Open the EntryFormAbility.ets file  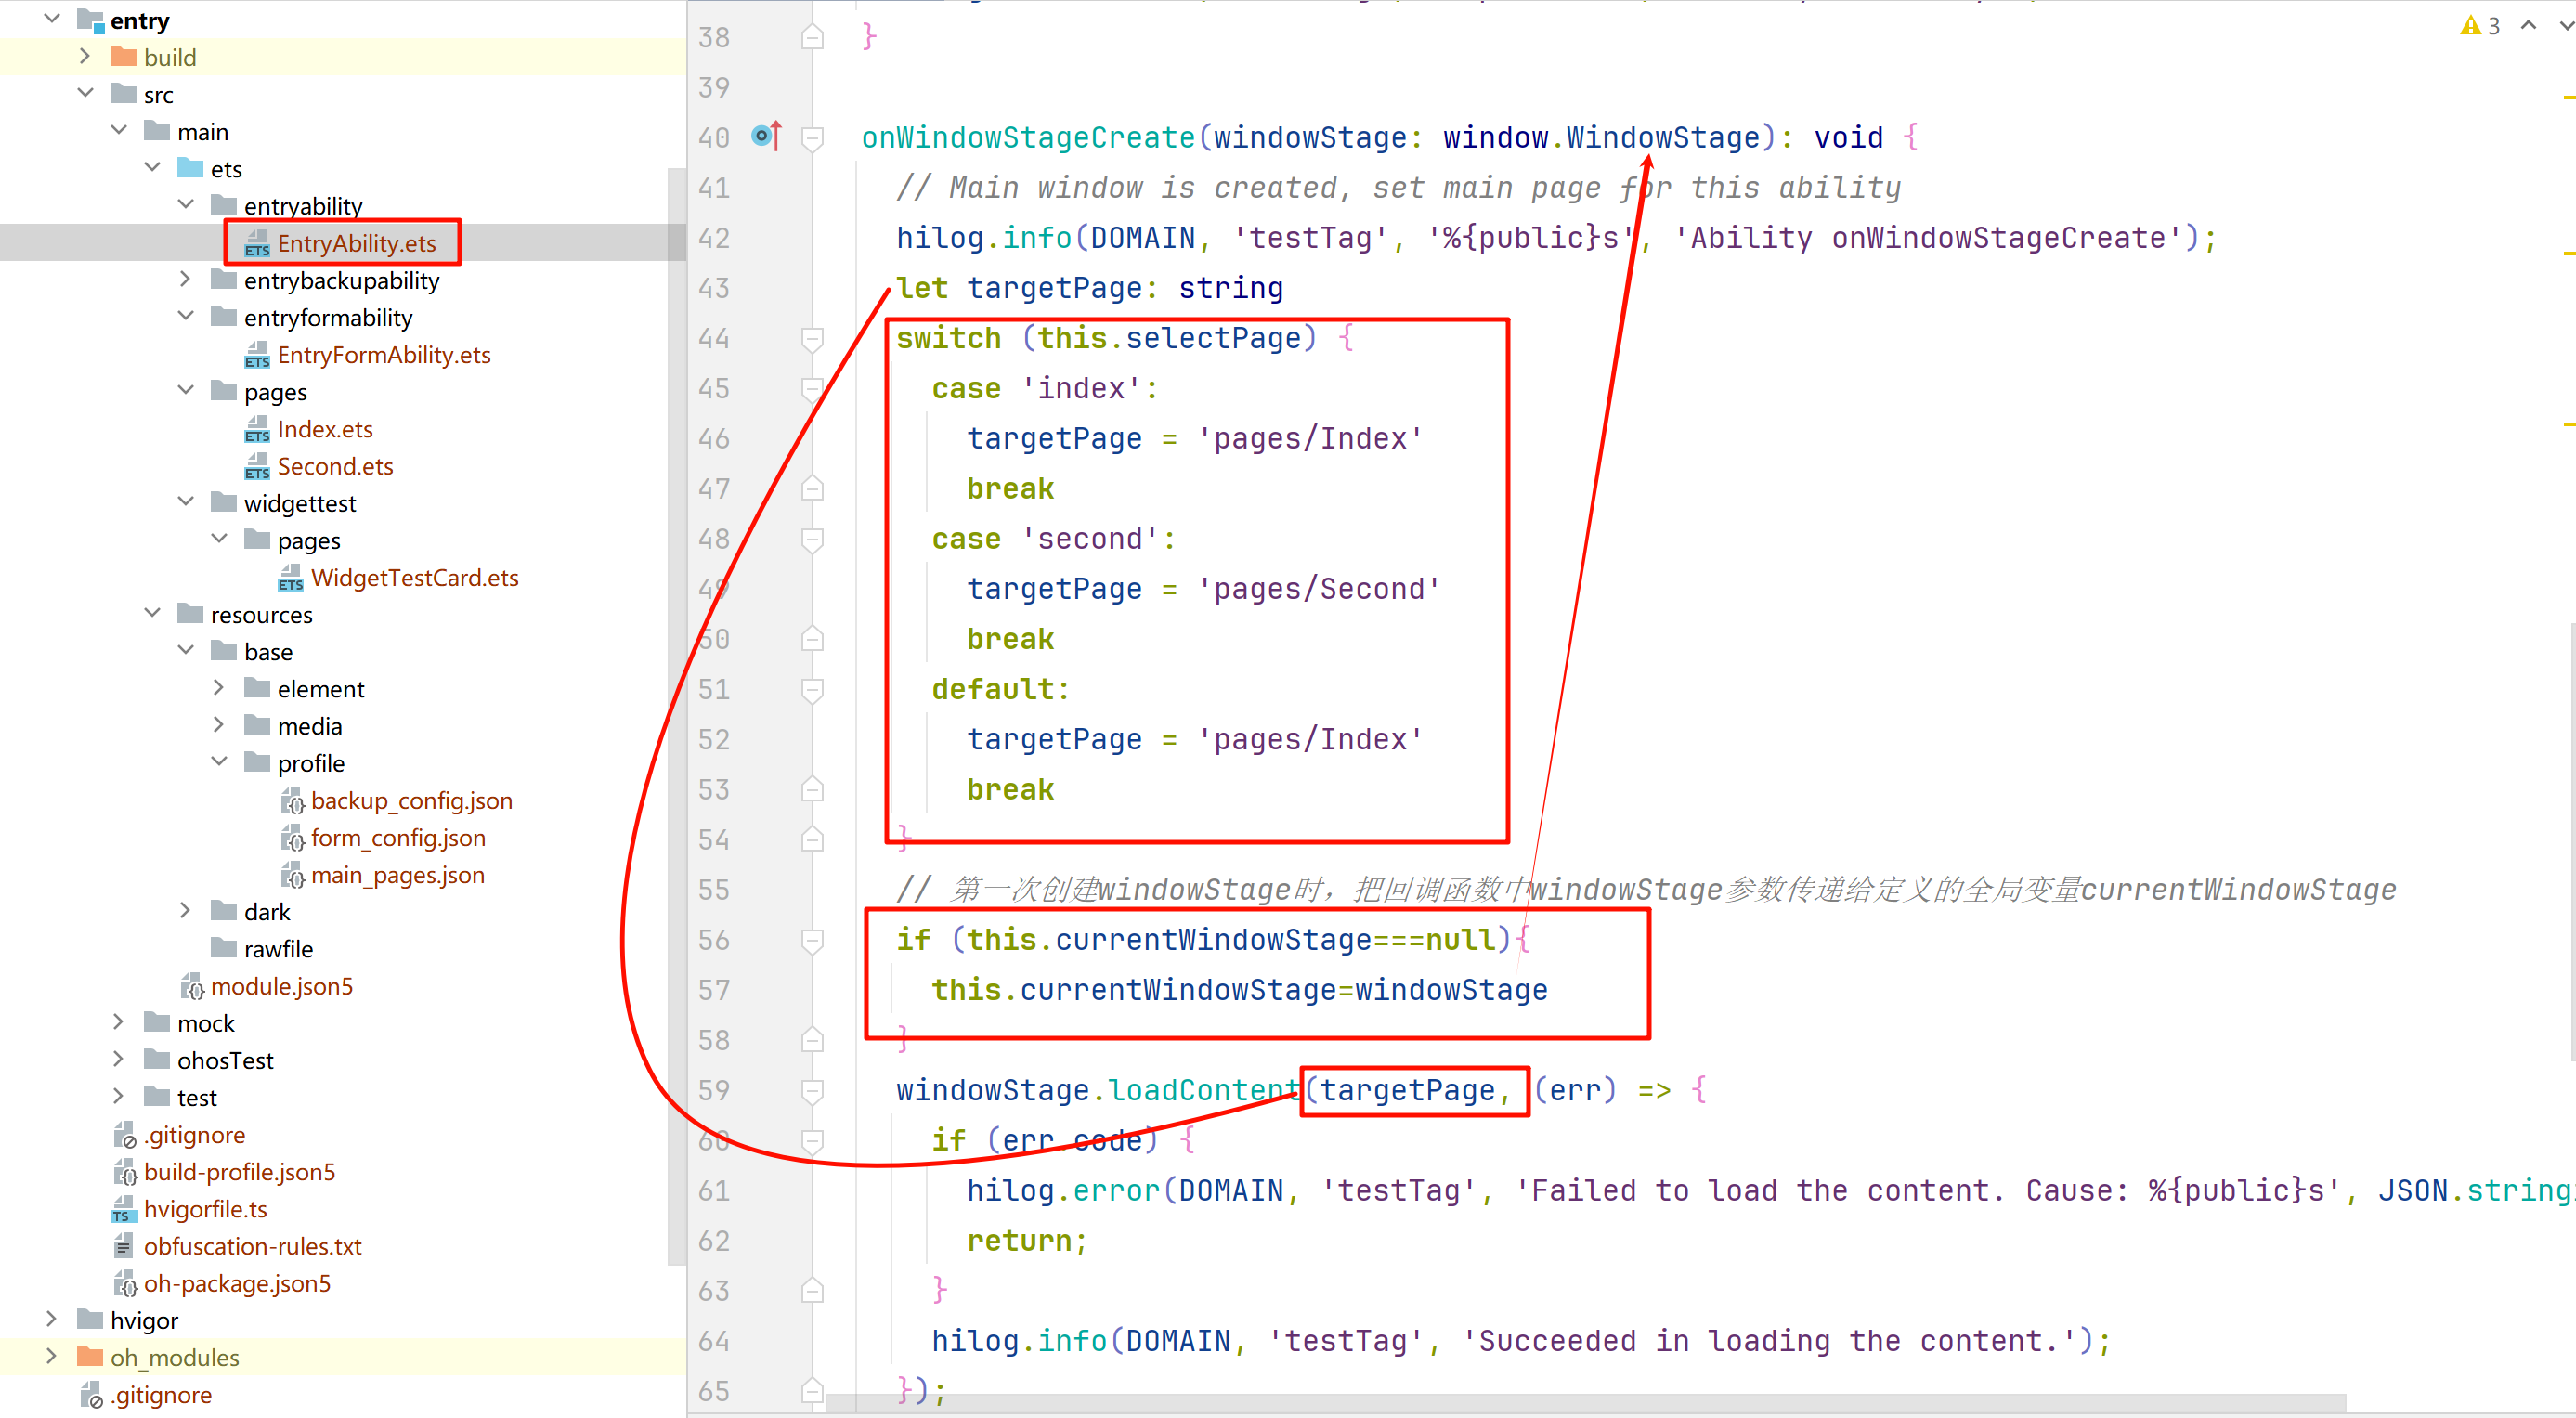click(x=383, y=355)
